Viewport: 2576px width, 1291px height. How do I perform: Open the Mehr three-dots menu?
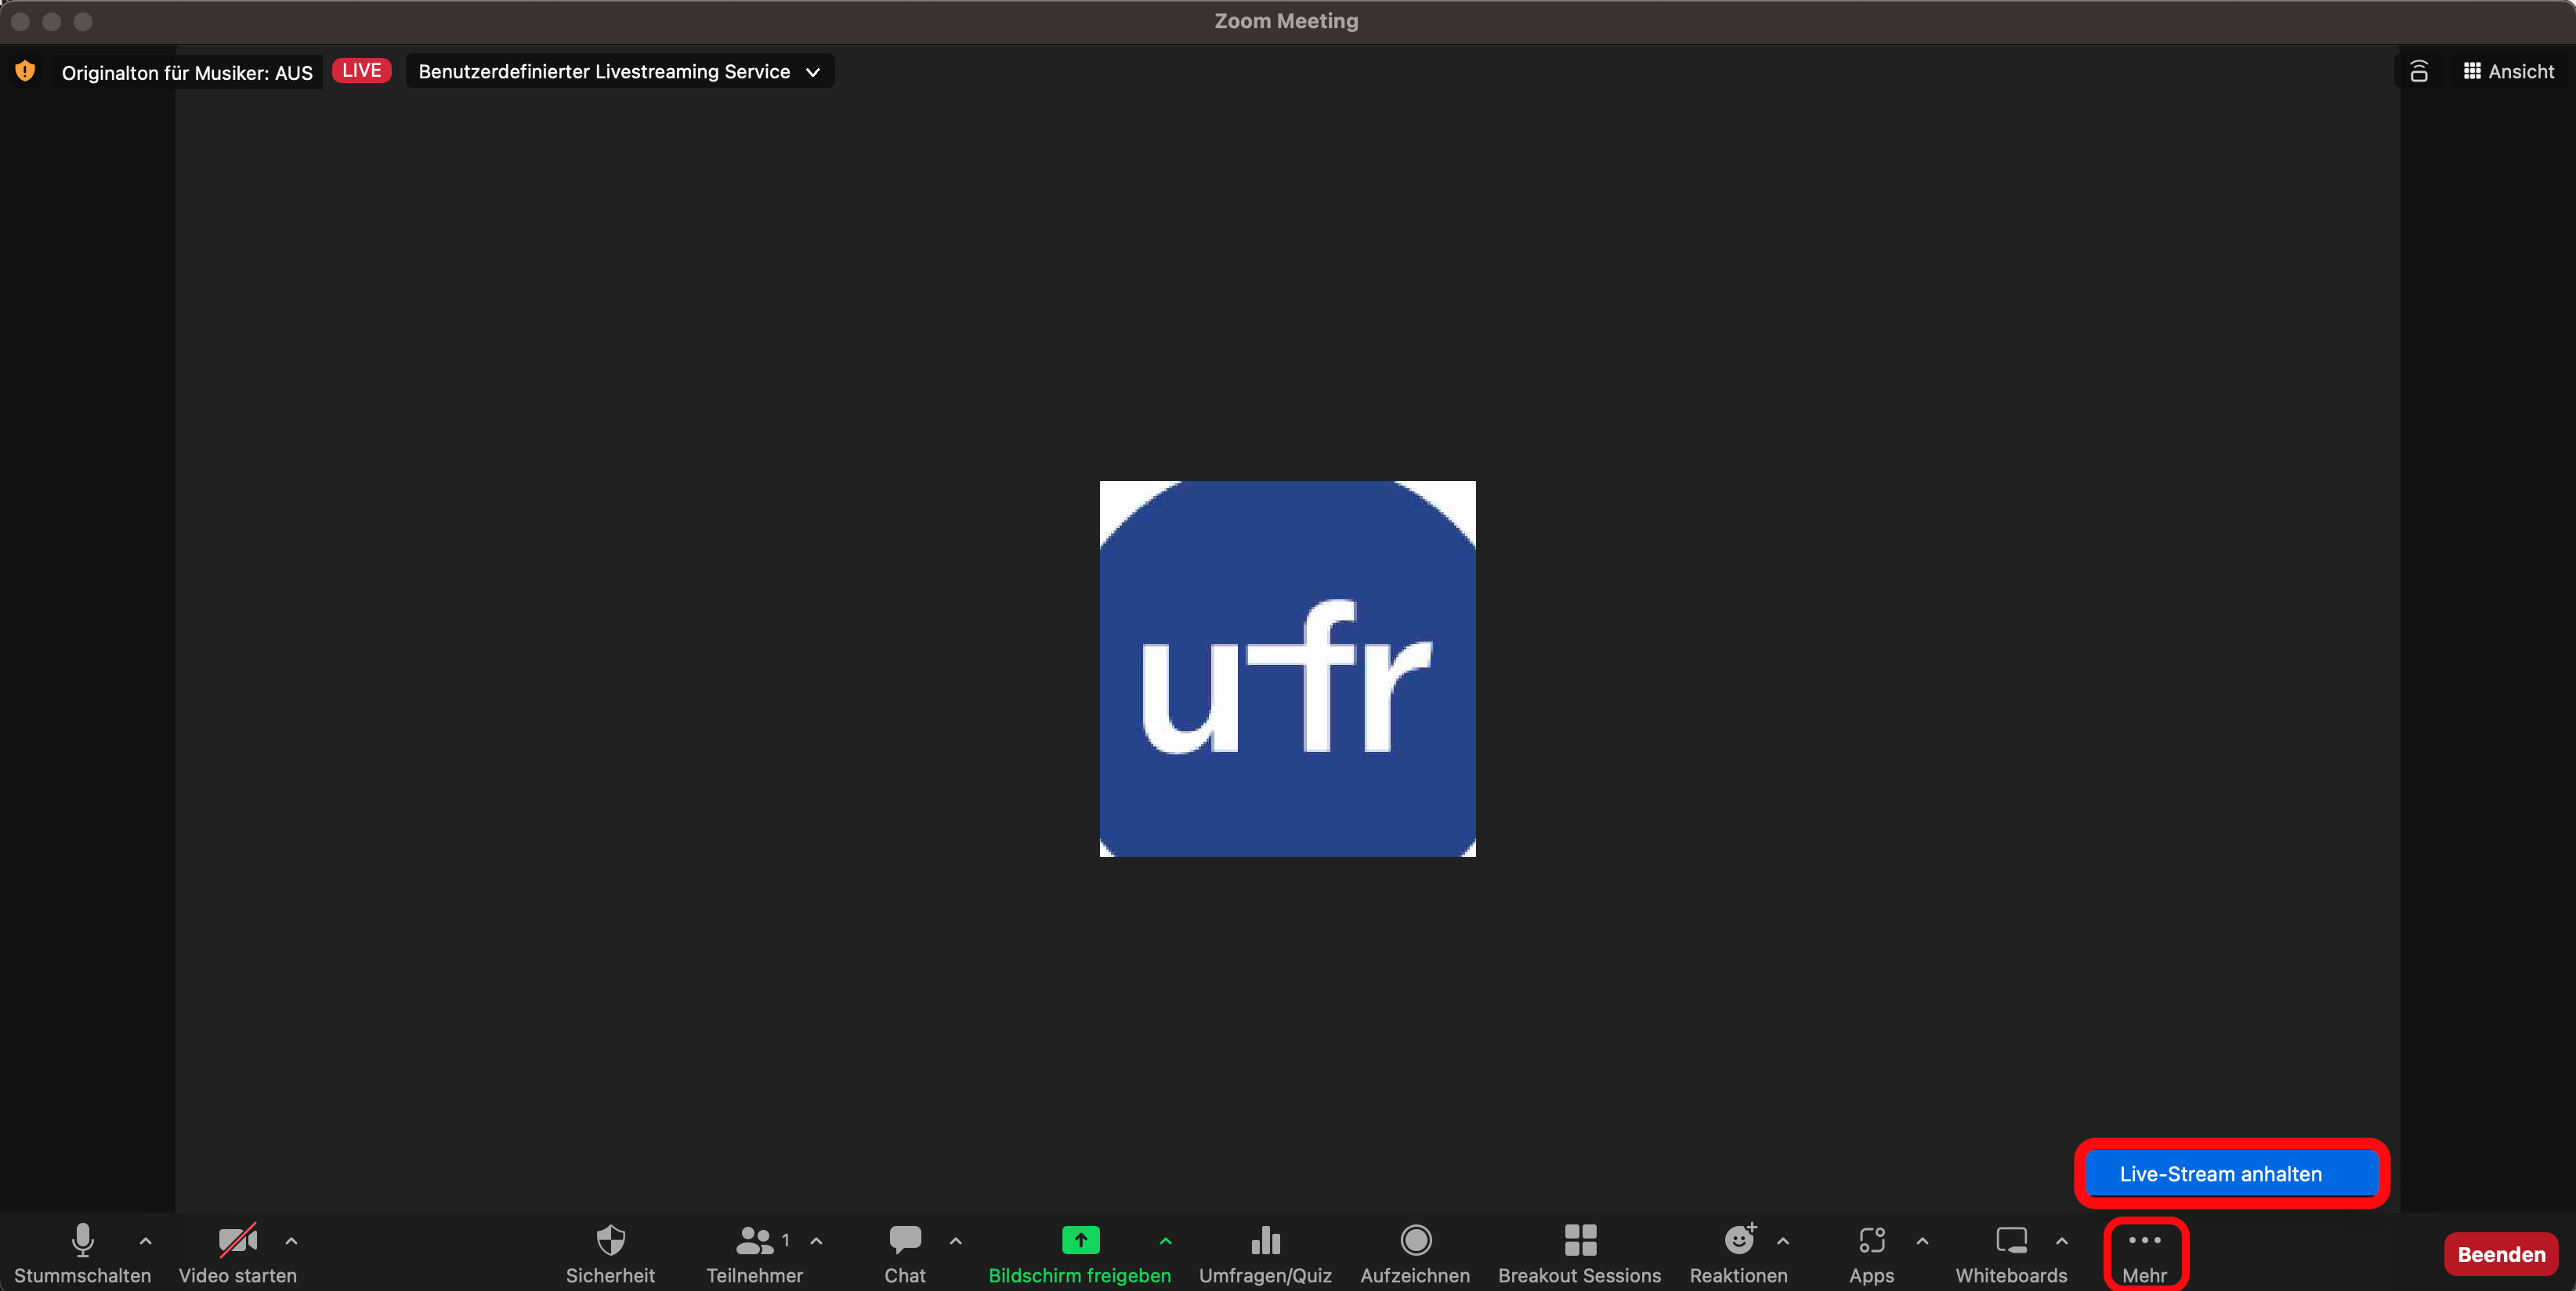pyautogui.click(x=2145, y=1254)
